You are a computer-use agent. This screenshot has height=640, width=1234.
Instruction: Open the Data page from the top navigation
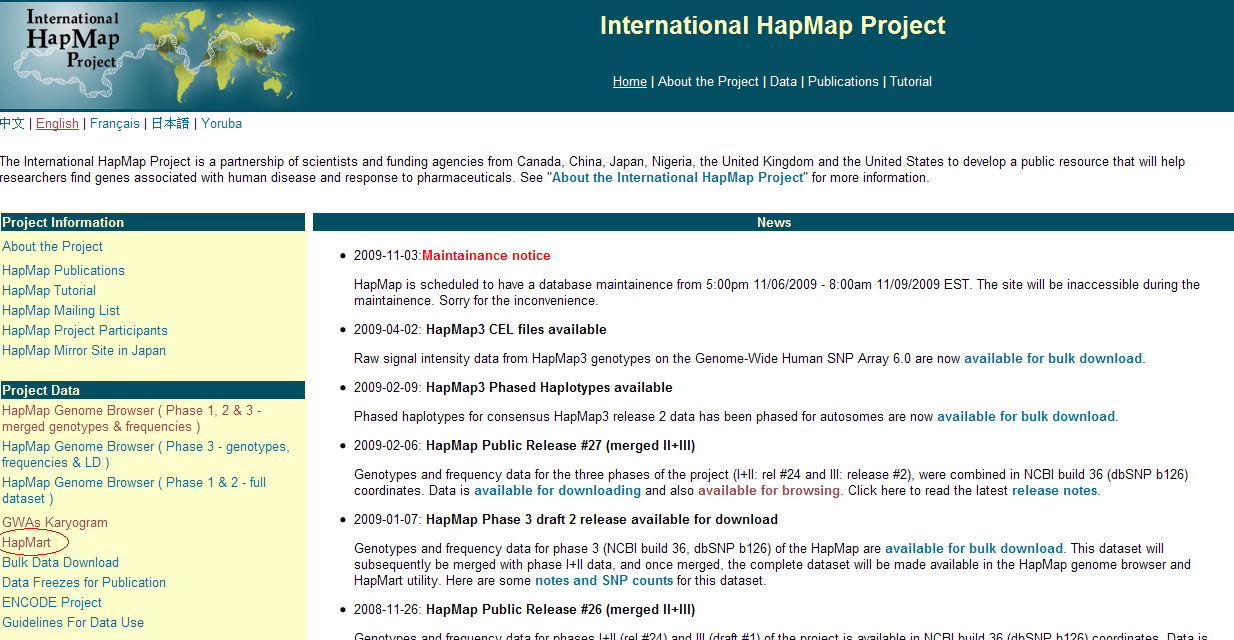[784, 82]
